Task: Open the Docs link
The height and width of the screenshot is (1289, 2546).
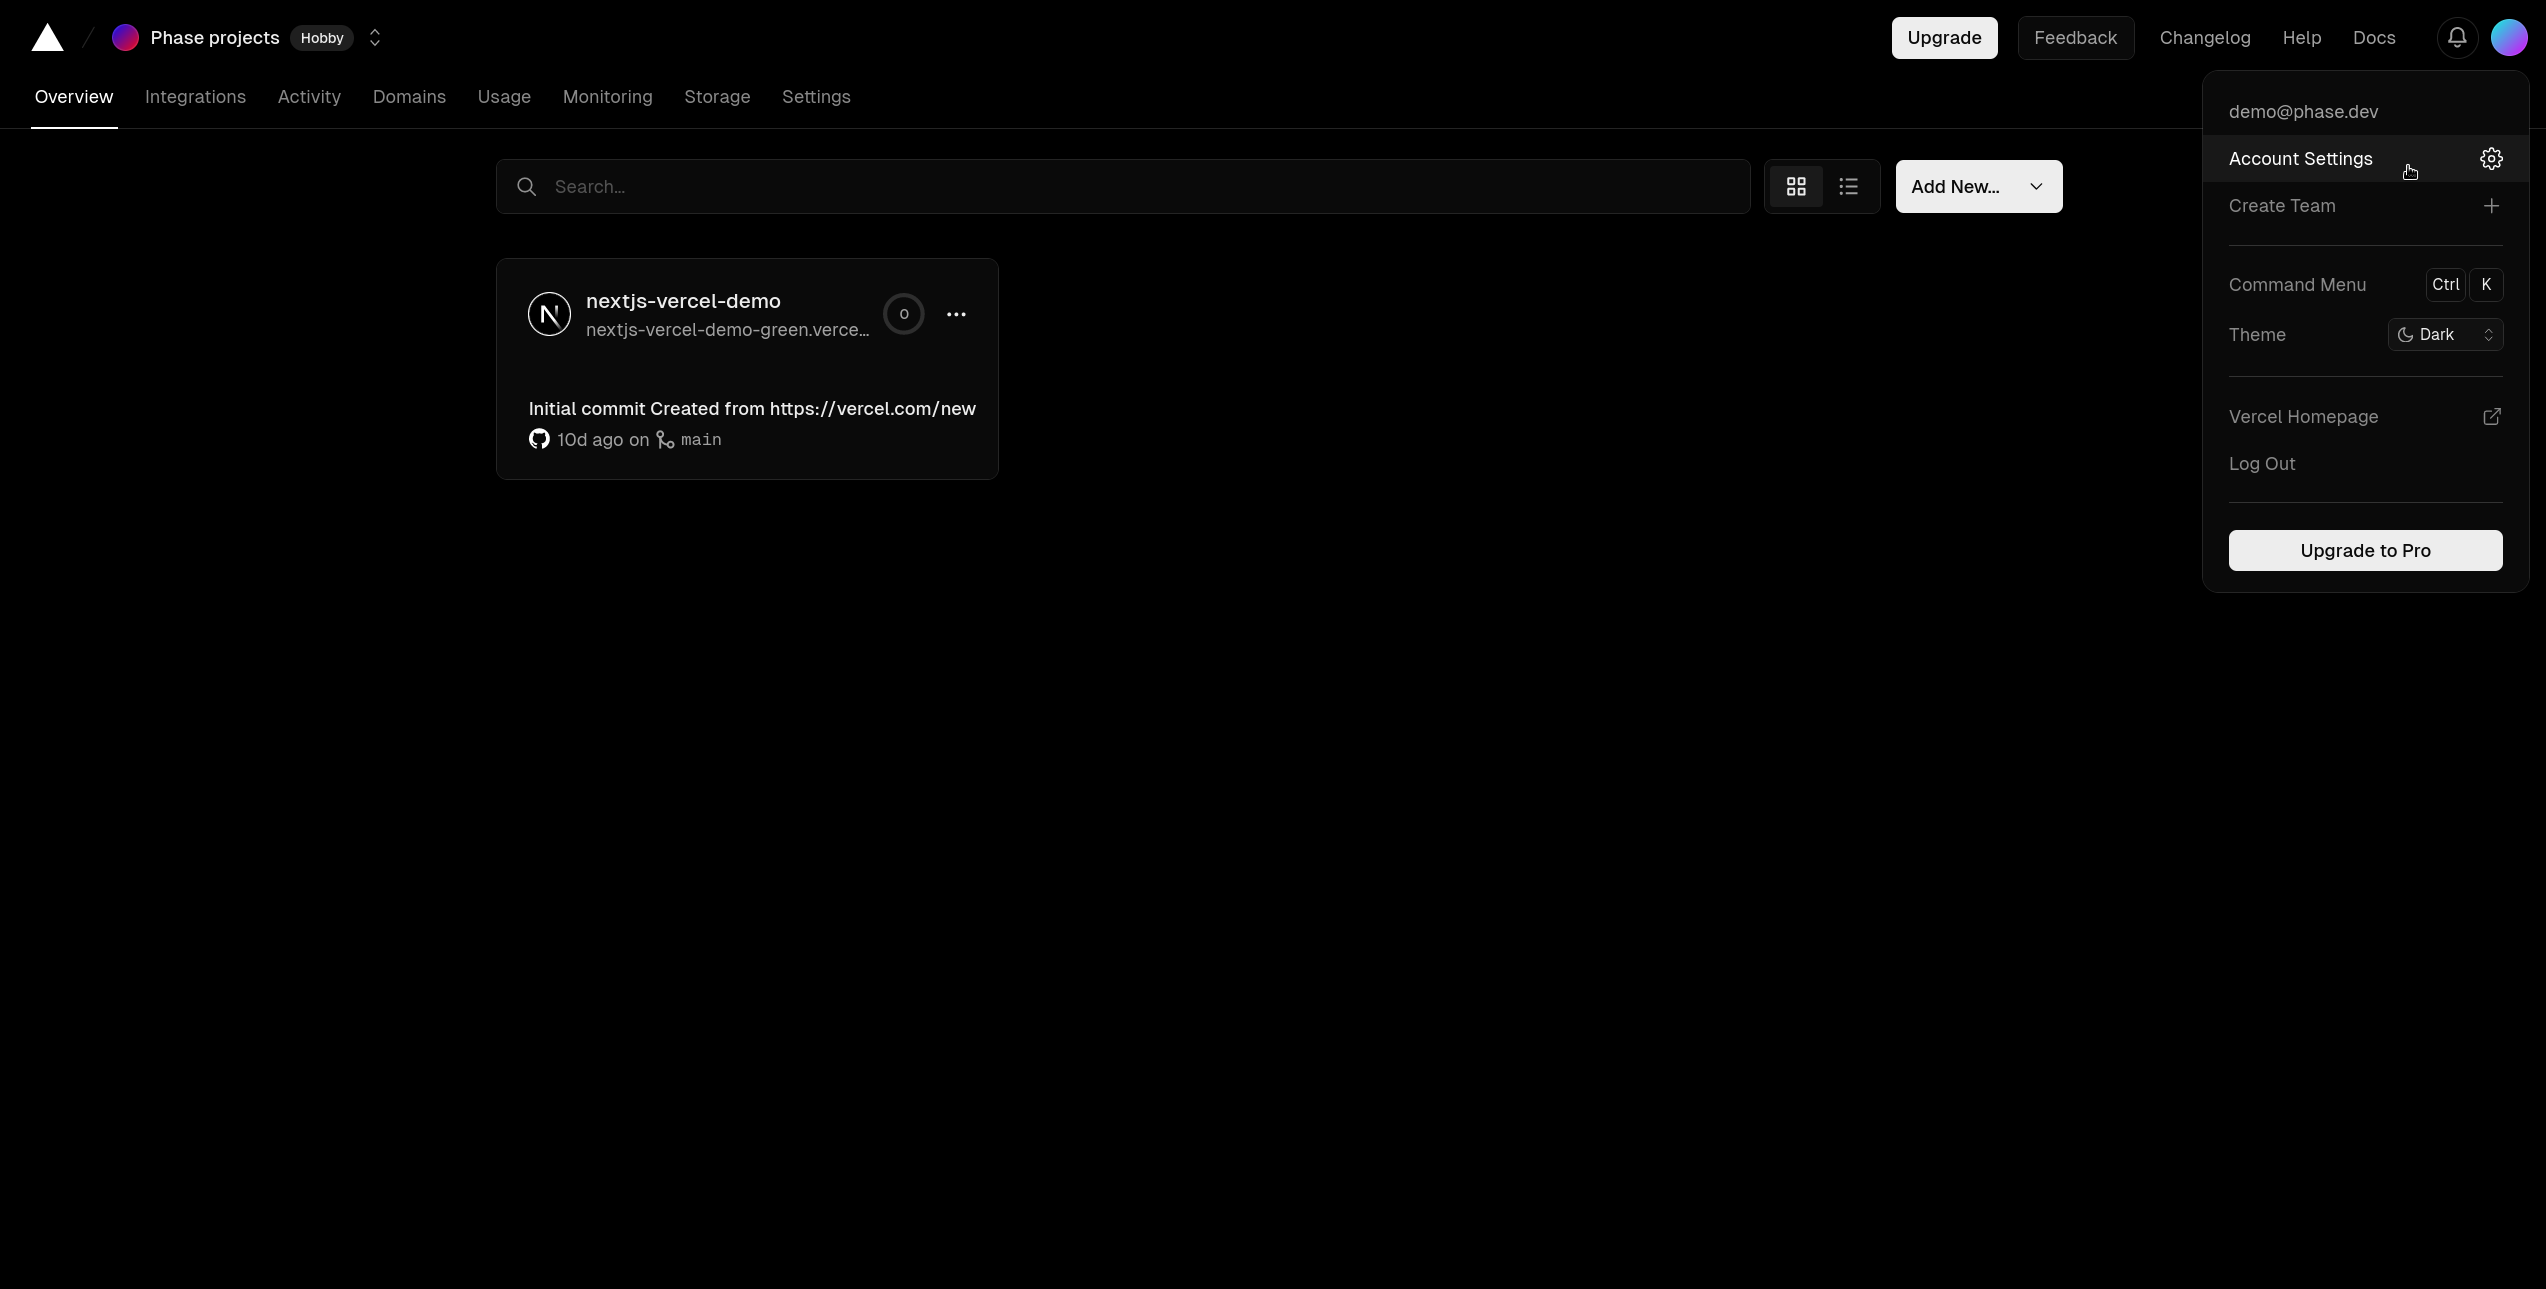Action: 2374,37
